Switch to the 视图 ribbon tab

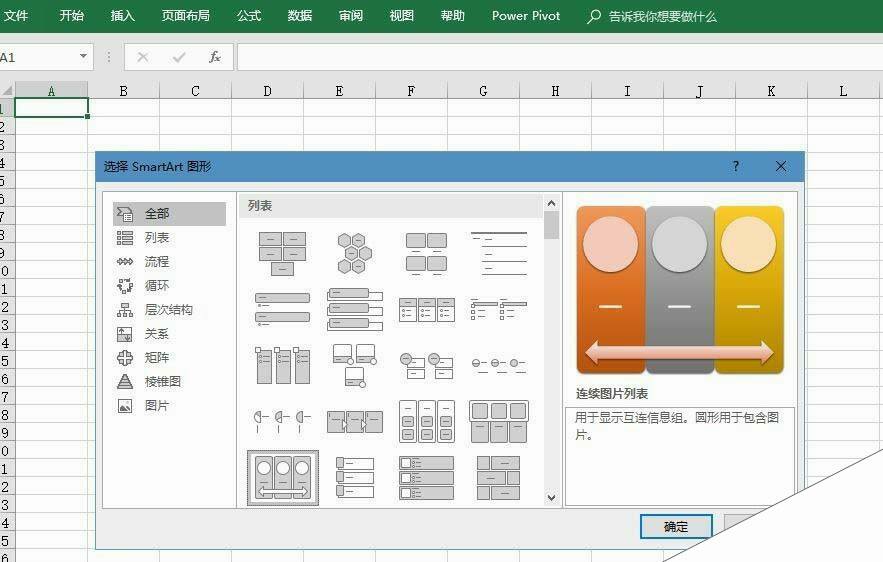402,16
